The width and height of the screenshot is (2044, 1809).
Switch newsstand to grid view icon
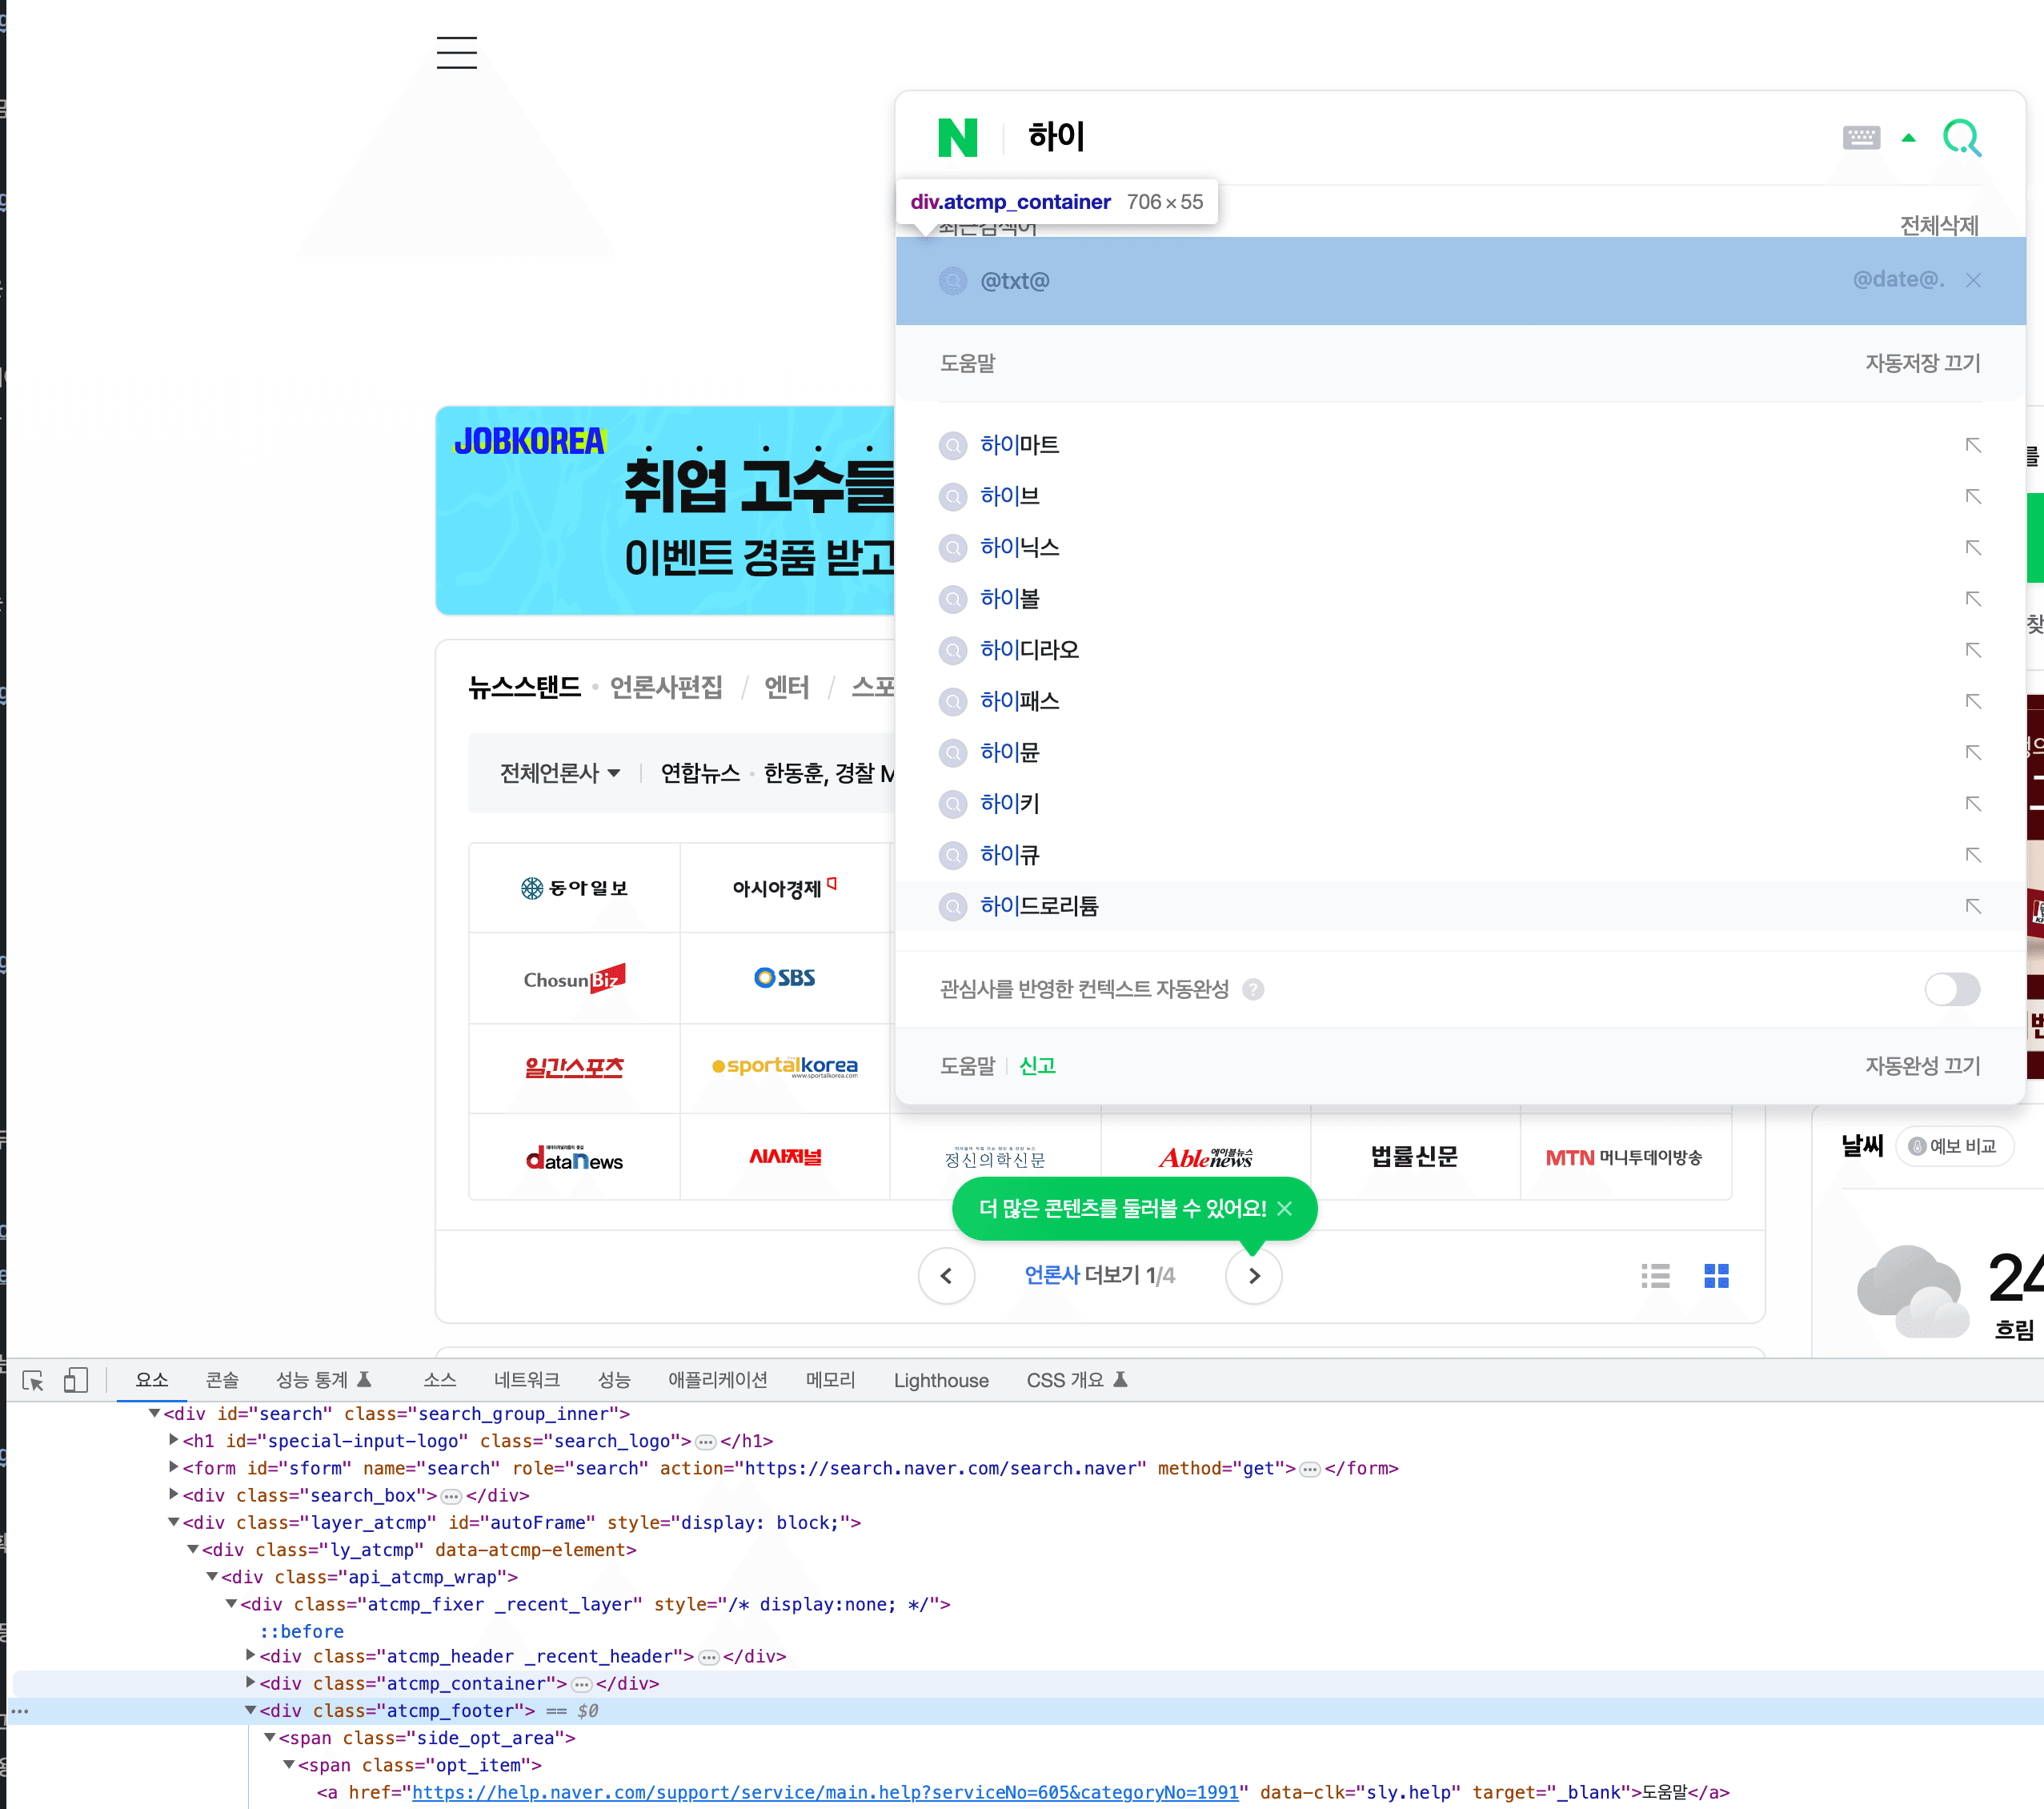[x=1716, y=1275]
